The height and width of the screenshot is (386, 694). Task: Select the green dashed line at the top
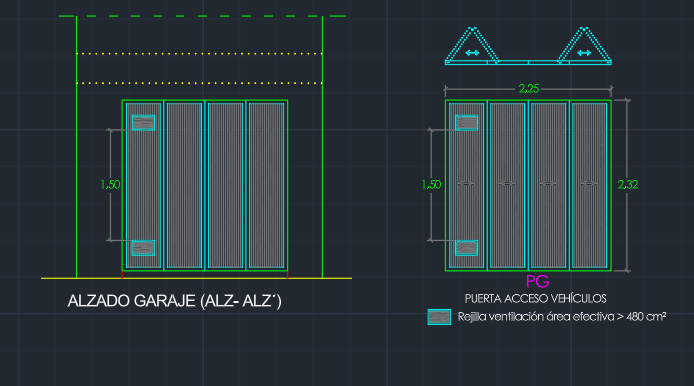pos(202,16)
